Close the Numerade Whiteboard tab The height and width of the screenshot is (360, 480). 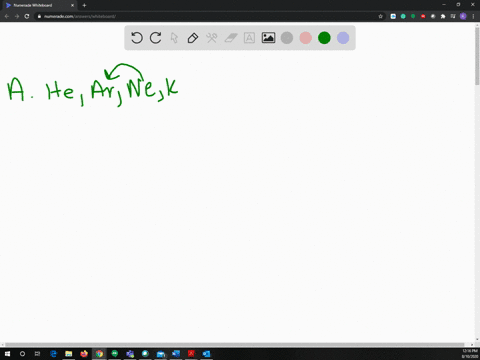click(x=72, y=5)
